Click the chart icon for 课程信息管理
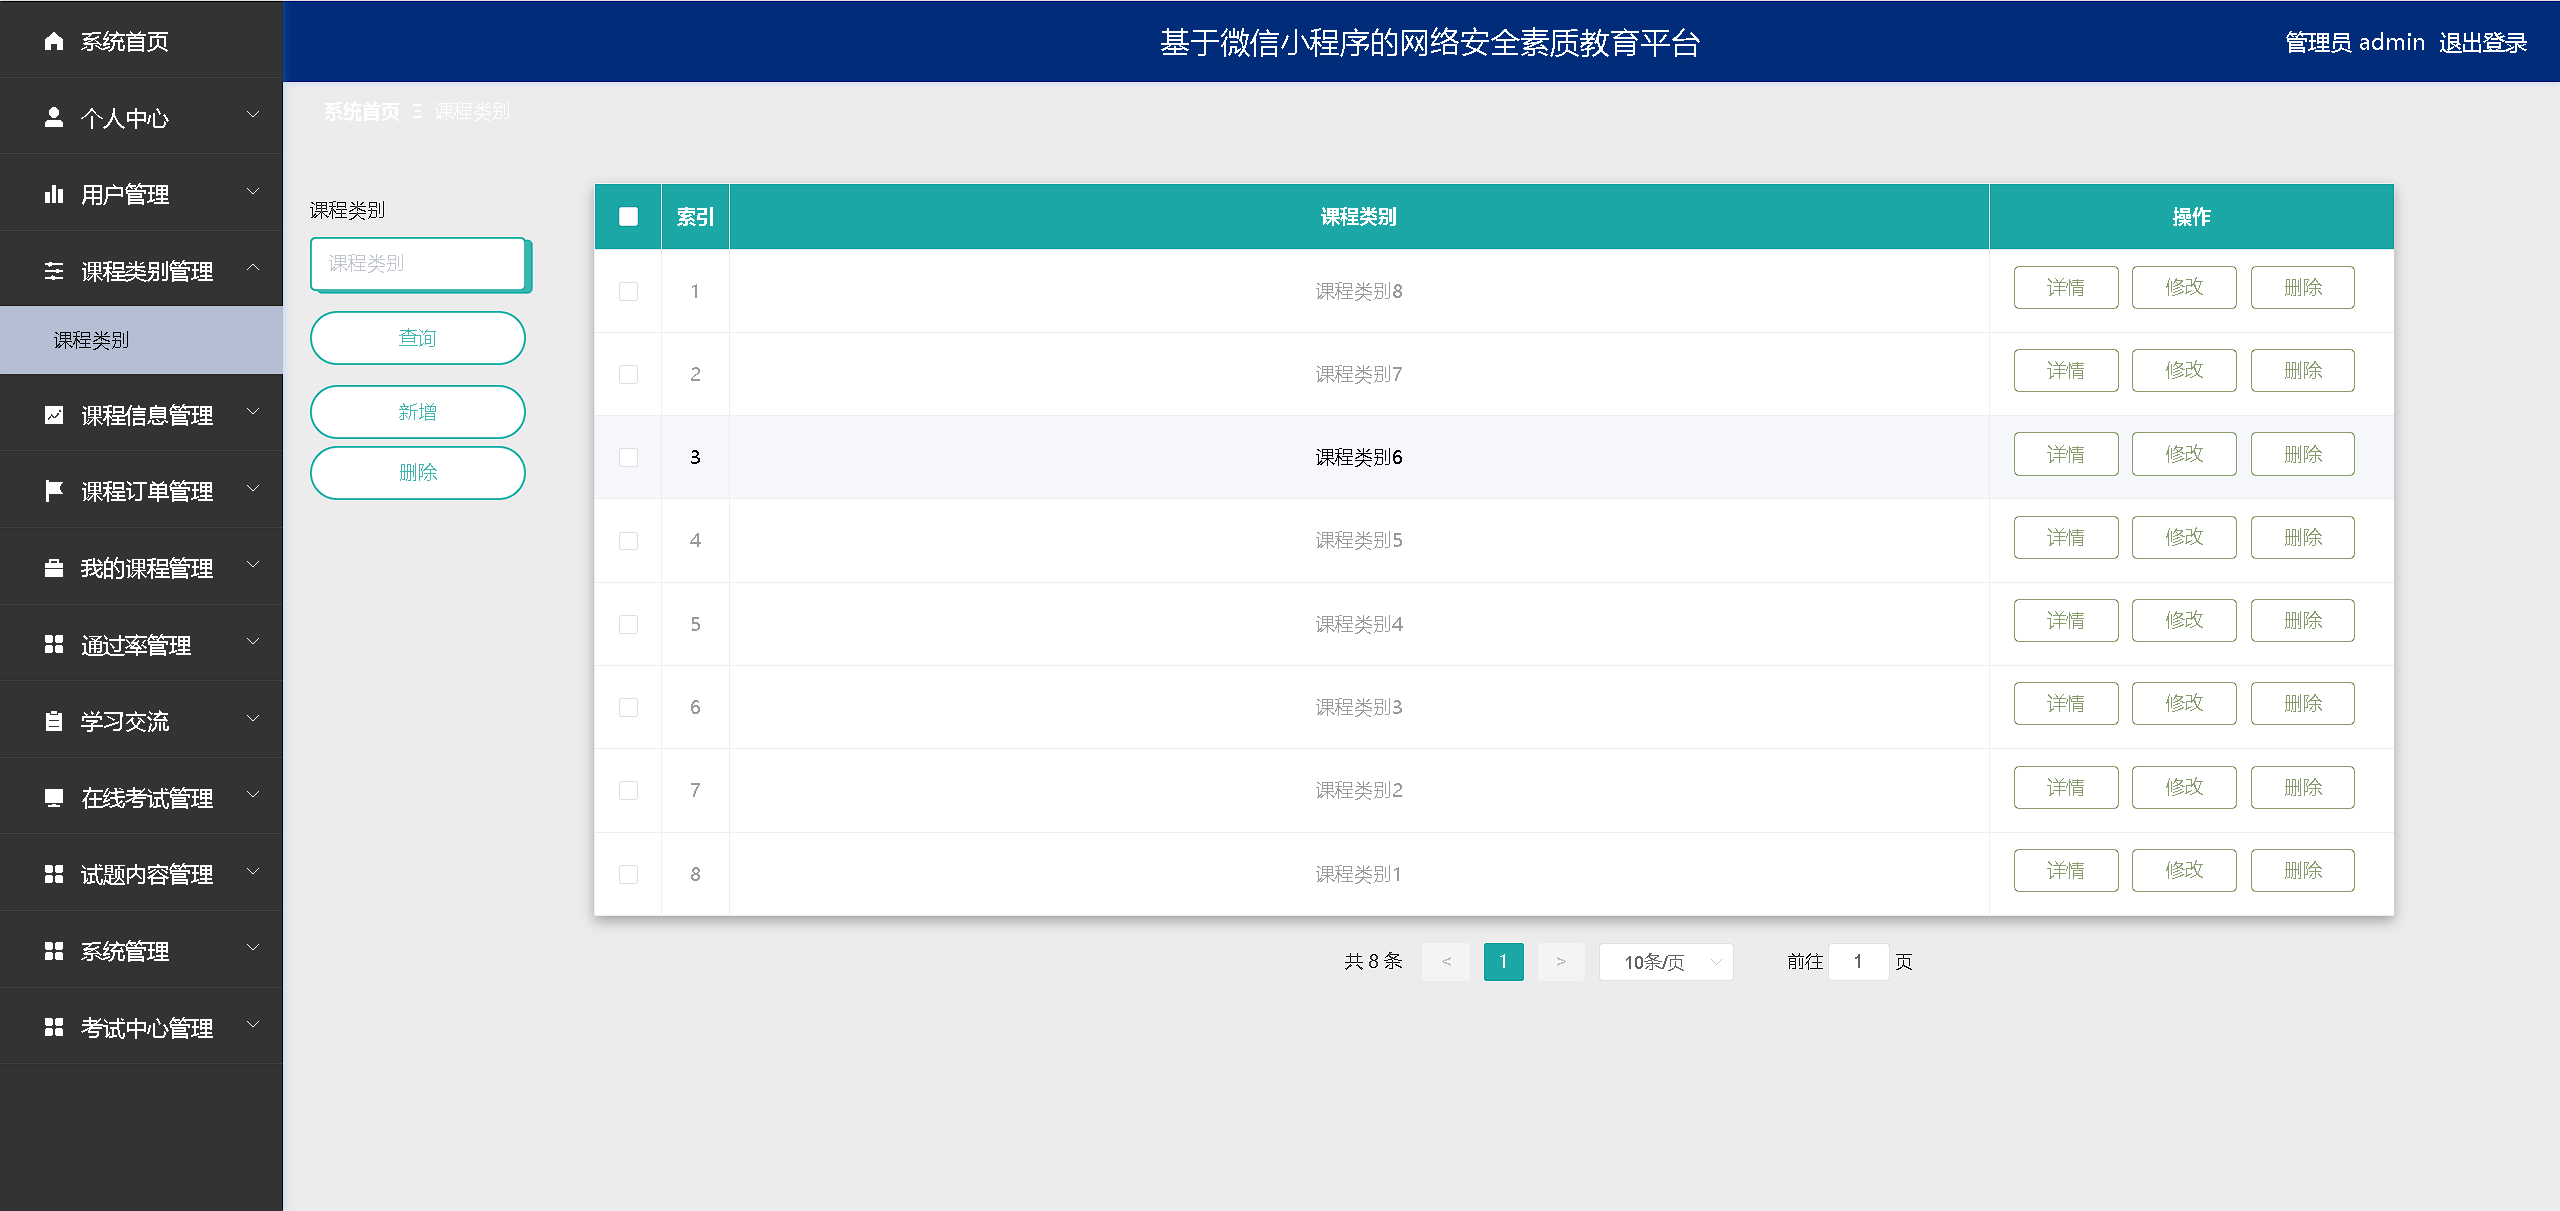The image size is (2560, 1211). (x=54, y=415)
